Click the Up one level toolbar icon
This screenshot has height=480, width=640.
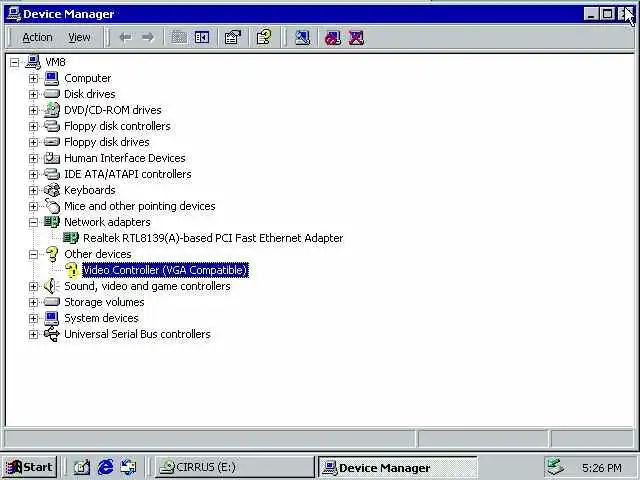pos(179,38)
